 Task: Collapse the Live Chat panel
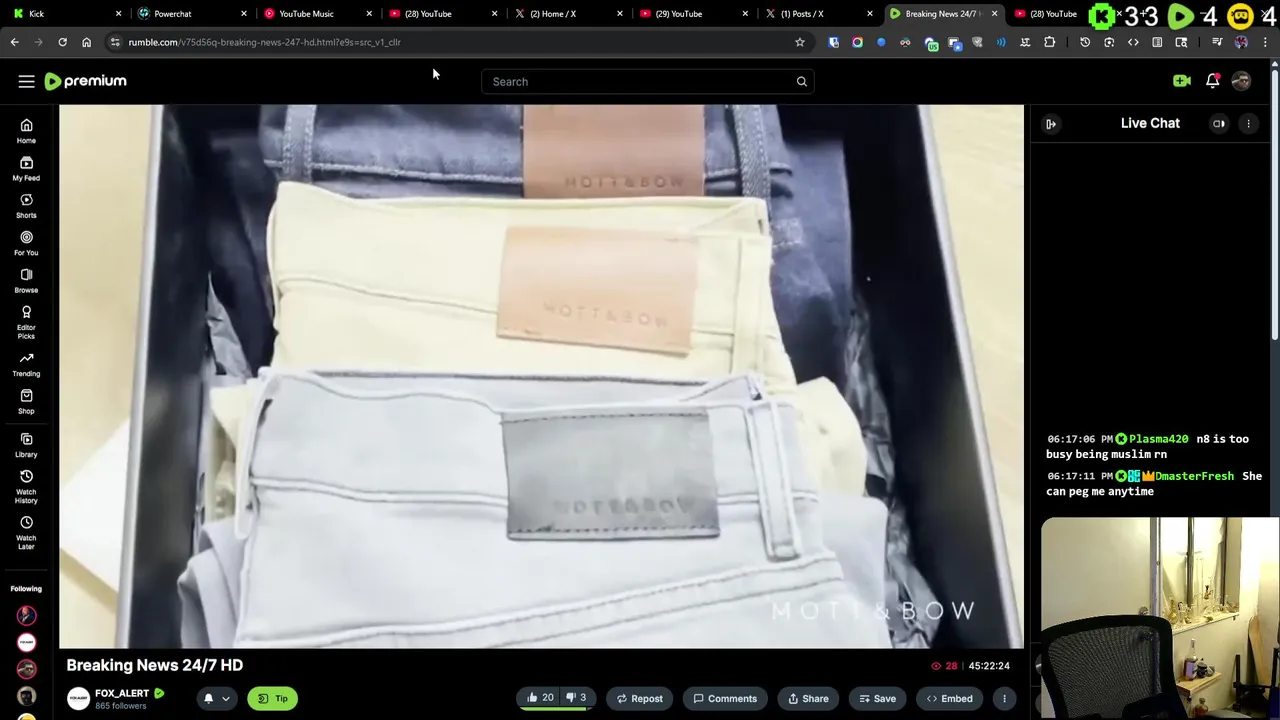[1051, 124]
